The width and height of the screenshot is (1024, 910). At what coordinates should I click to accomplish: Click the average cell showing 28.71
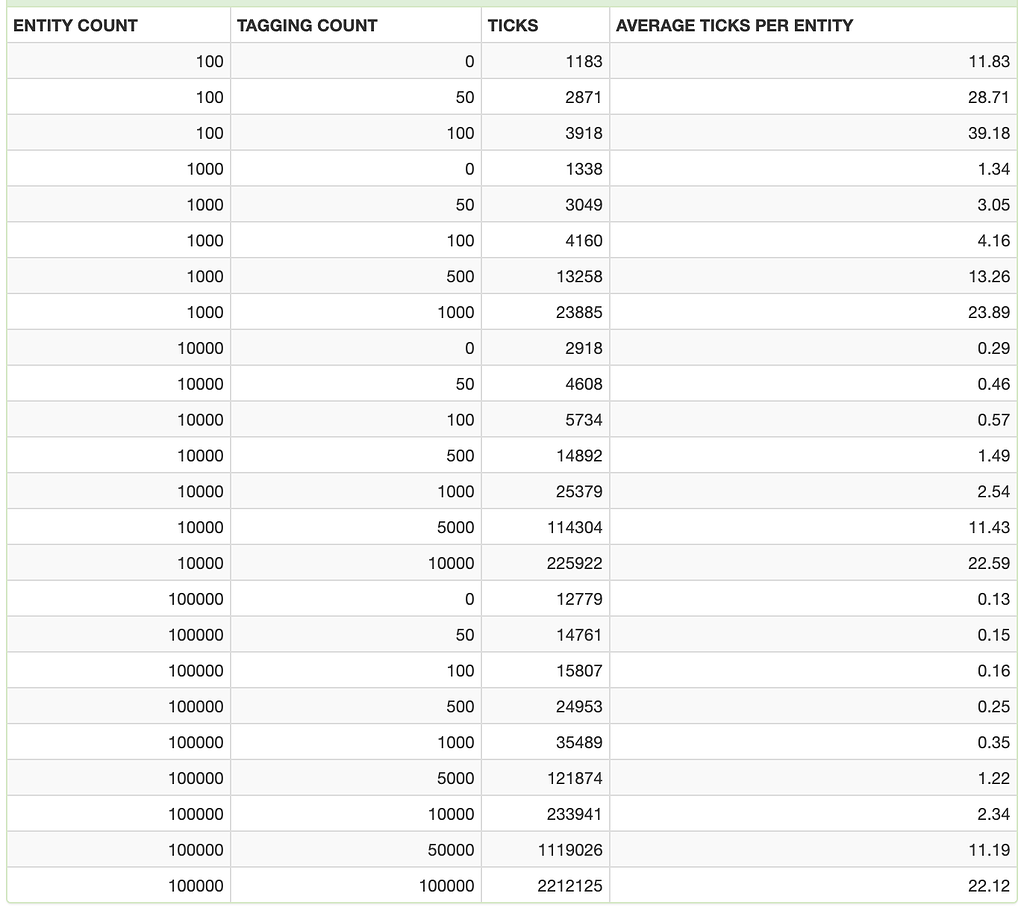tap(989, 97)
